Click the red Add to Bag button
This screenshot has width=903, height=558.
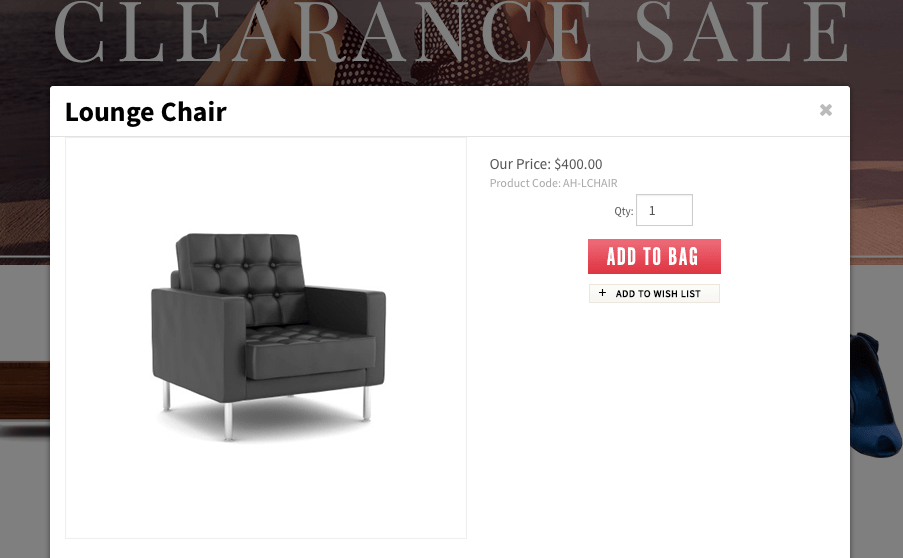654,256
